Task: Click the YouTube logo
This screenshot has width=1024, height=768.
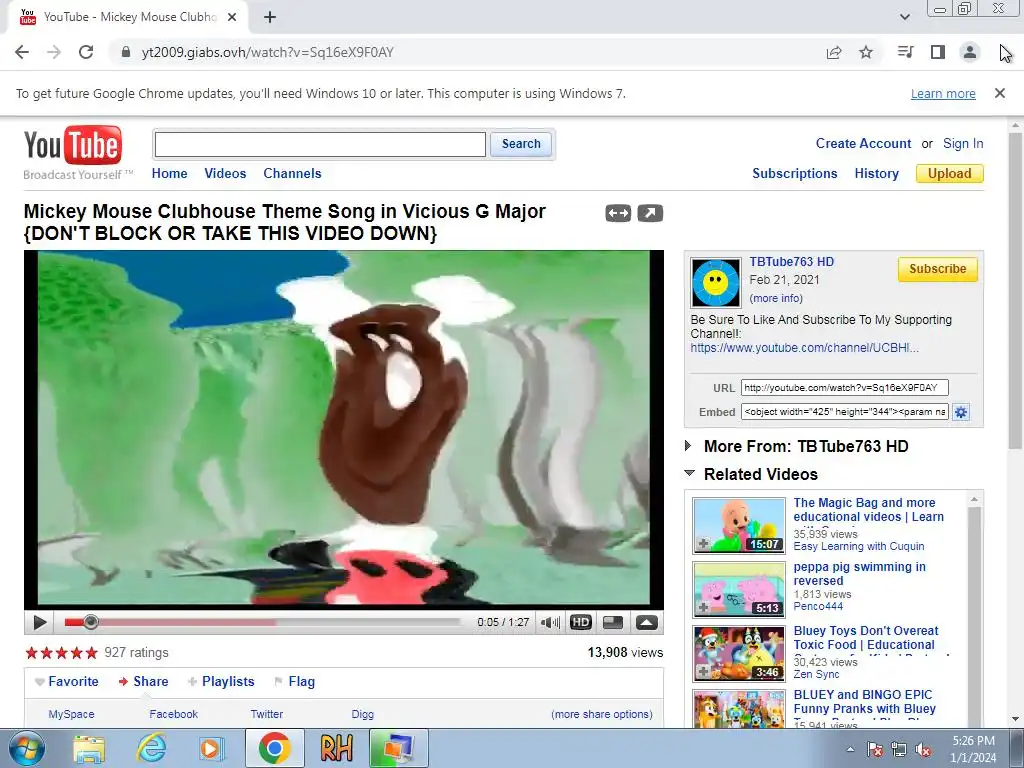Action: 72,146
